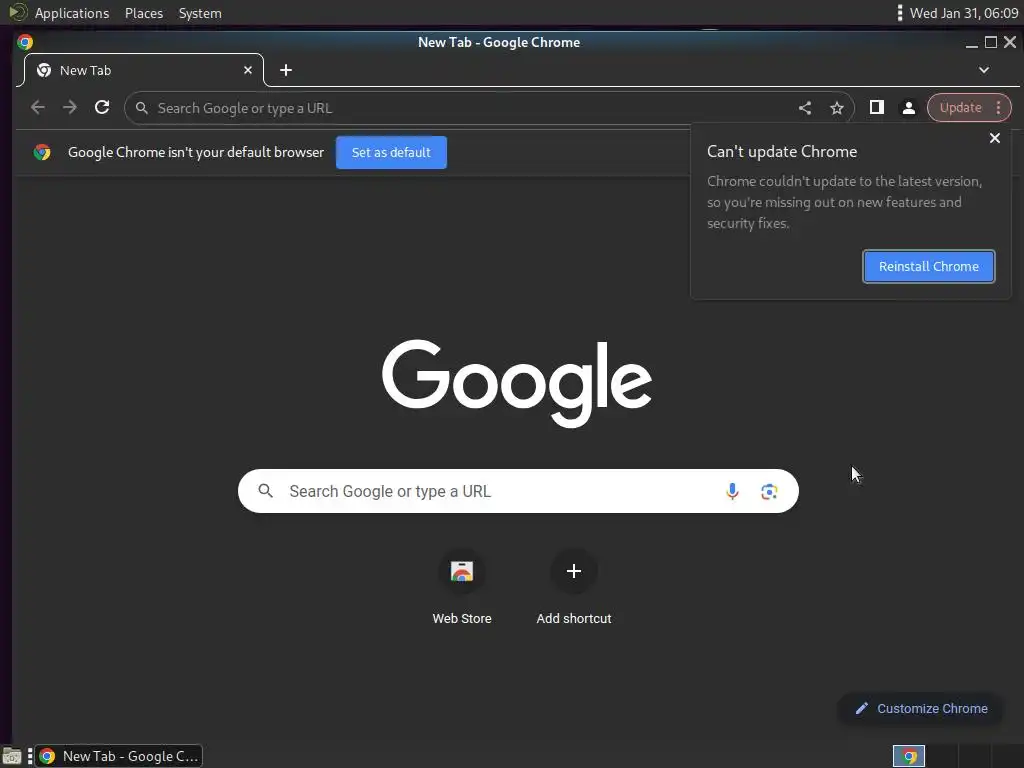Click the Add shortcut plus button
1024x768 pixels.
[x=573, y=571]
